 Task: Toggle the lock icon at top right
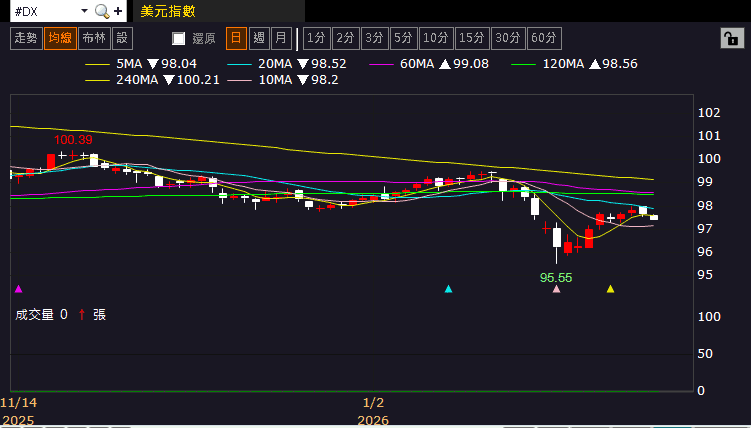pos(732,38)
